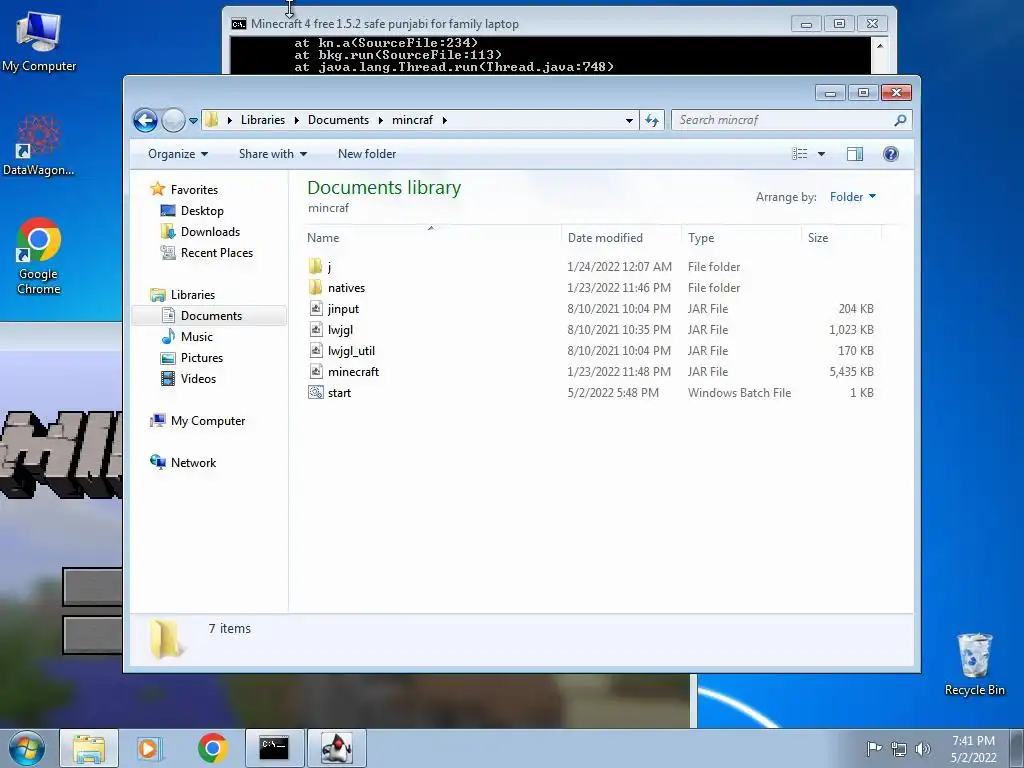Click the search magnifier icon
Viewport: 1024px width, 768px height.
(900, 120)
